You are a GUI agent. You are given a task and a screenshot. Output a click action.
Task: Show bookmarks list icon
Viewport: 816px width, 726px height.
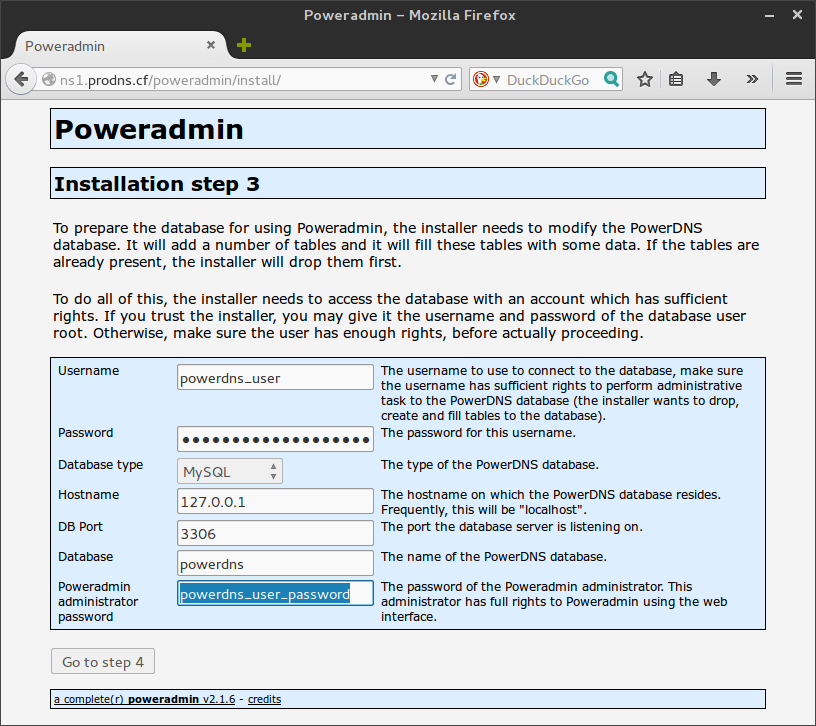[675, 79]
